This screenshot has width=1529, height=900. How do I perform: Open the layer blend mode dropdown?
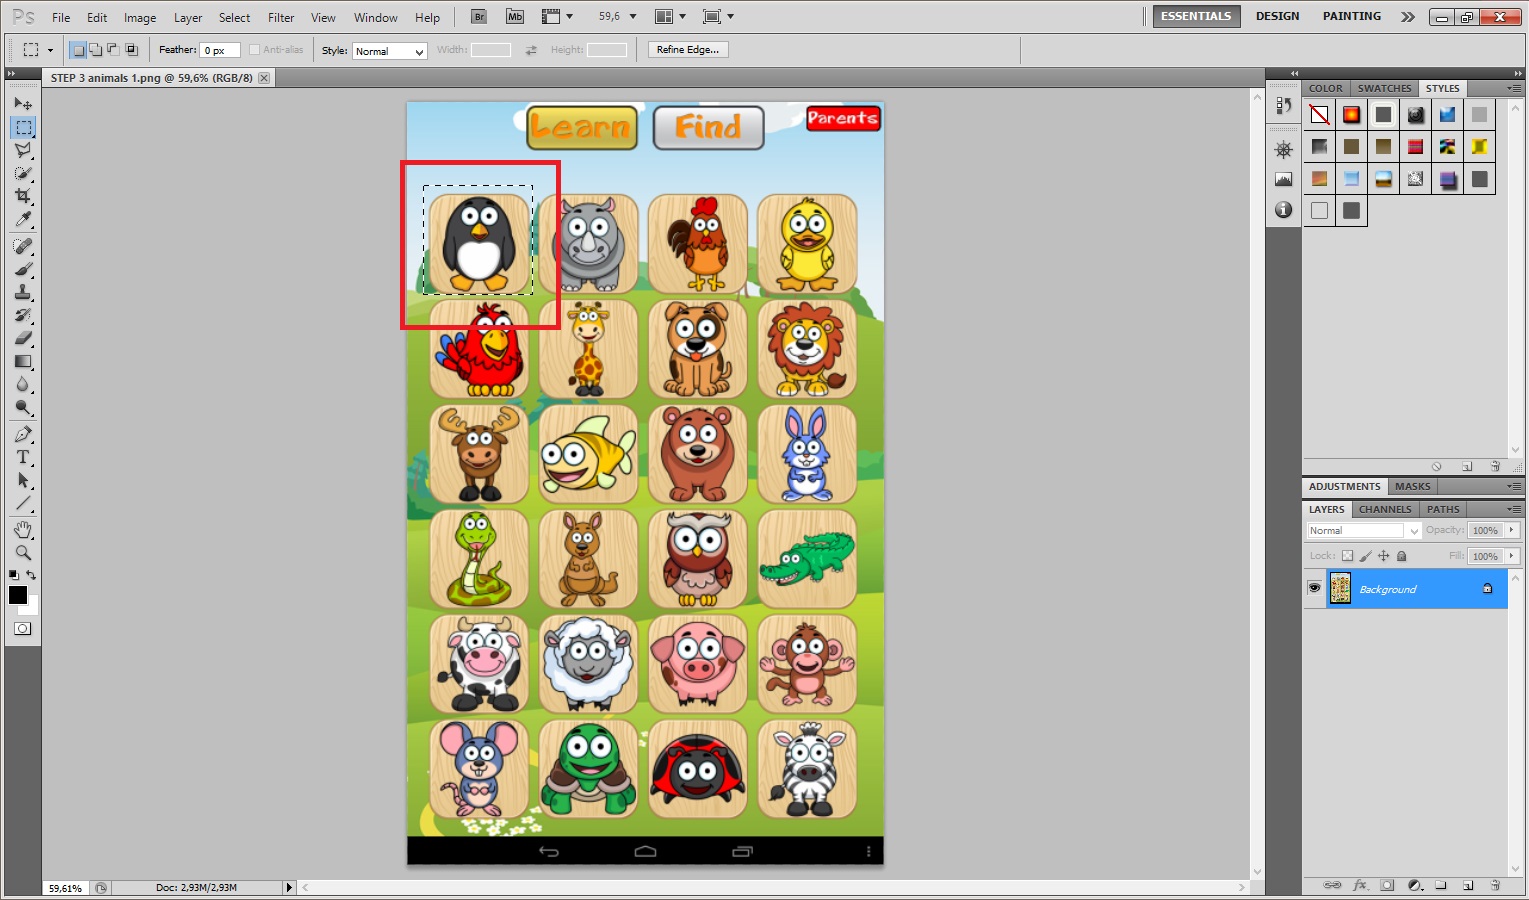pos(1364,531)
